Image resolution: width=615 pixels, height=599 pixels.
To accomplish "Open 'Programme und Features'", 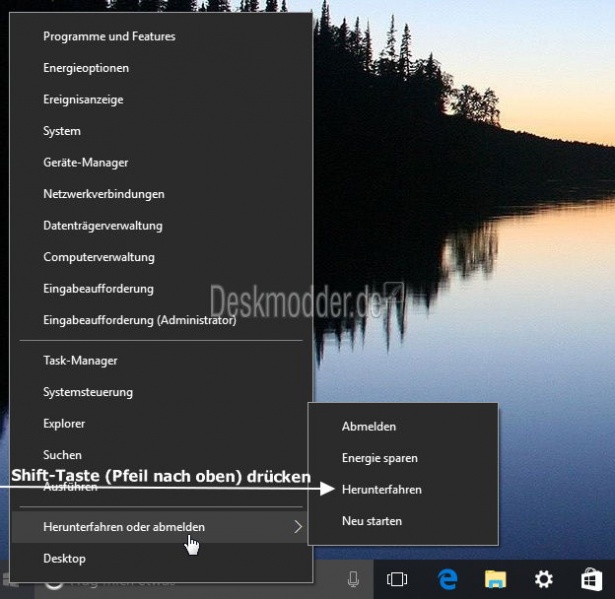I will 109,36.
